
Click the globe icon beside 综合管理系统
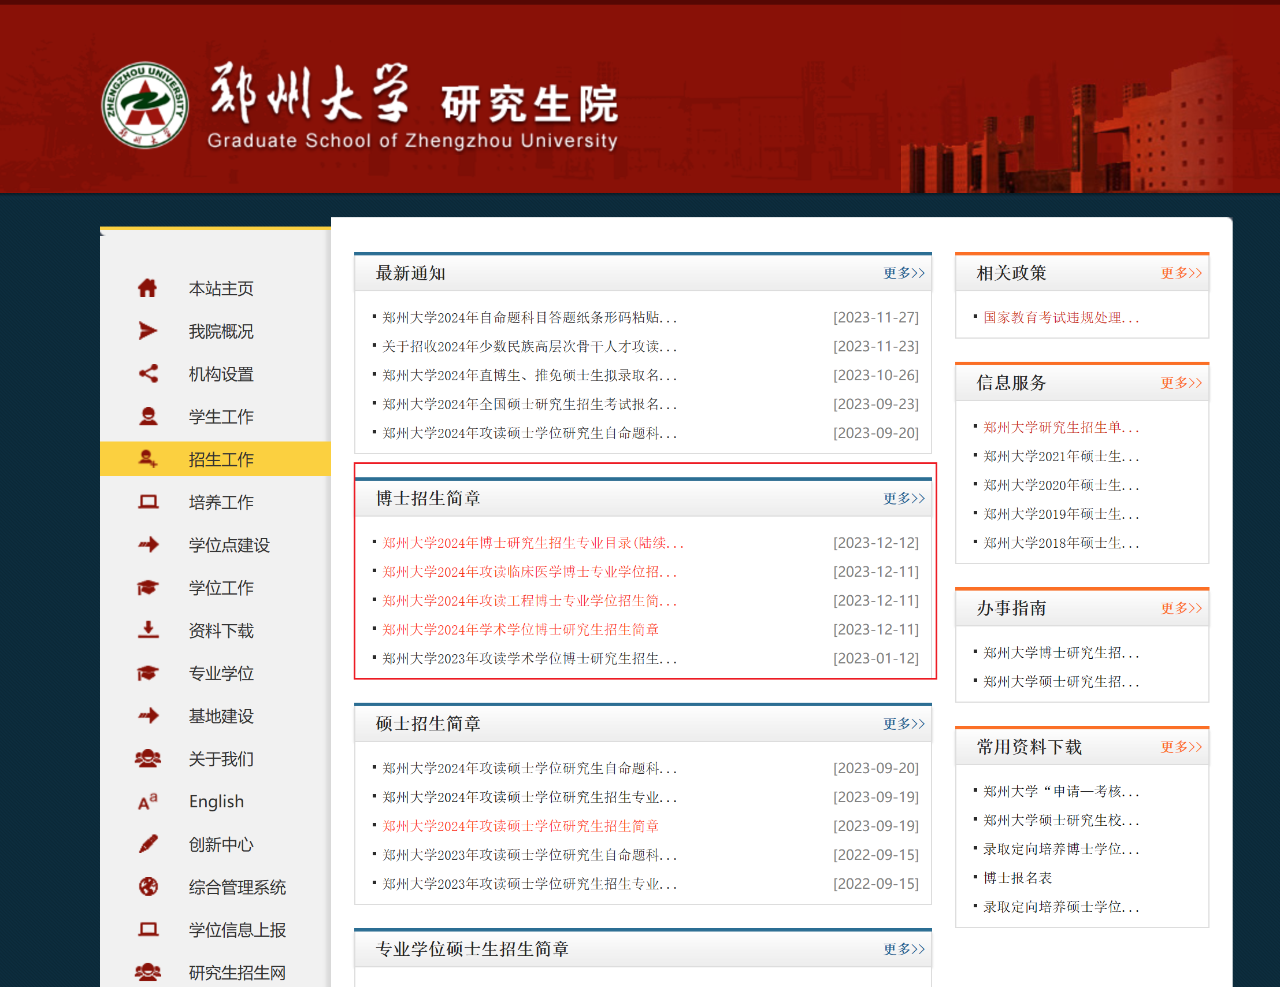click(148, 887)
